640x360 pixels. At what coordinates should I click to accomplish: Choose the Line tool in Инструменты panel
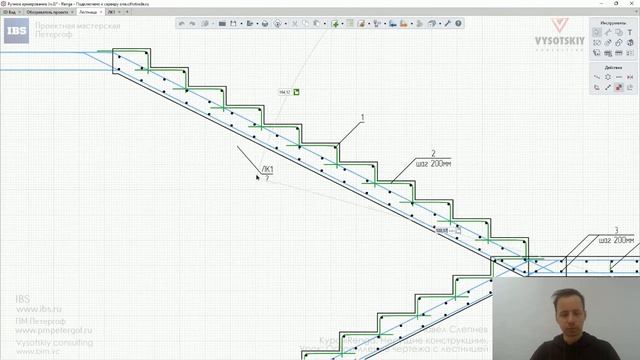pos(608,32)
